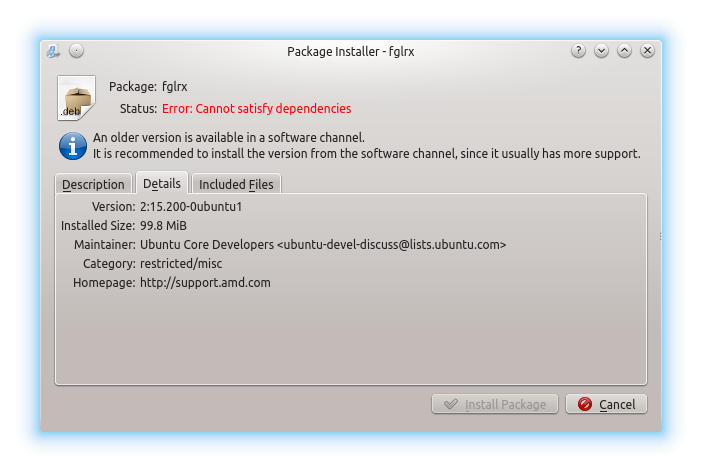Click the 99.8 MiB installed size value

click(x=164, y=225)
